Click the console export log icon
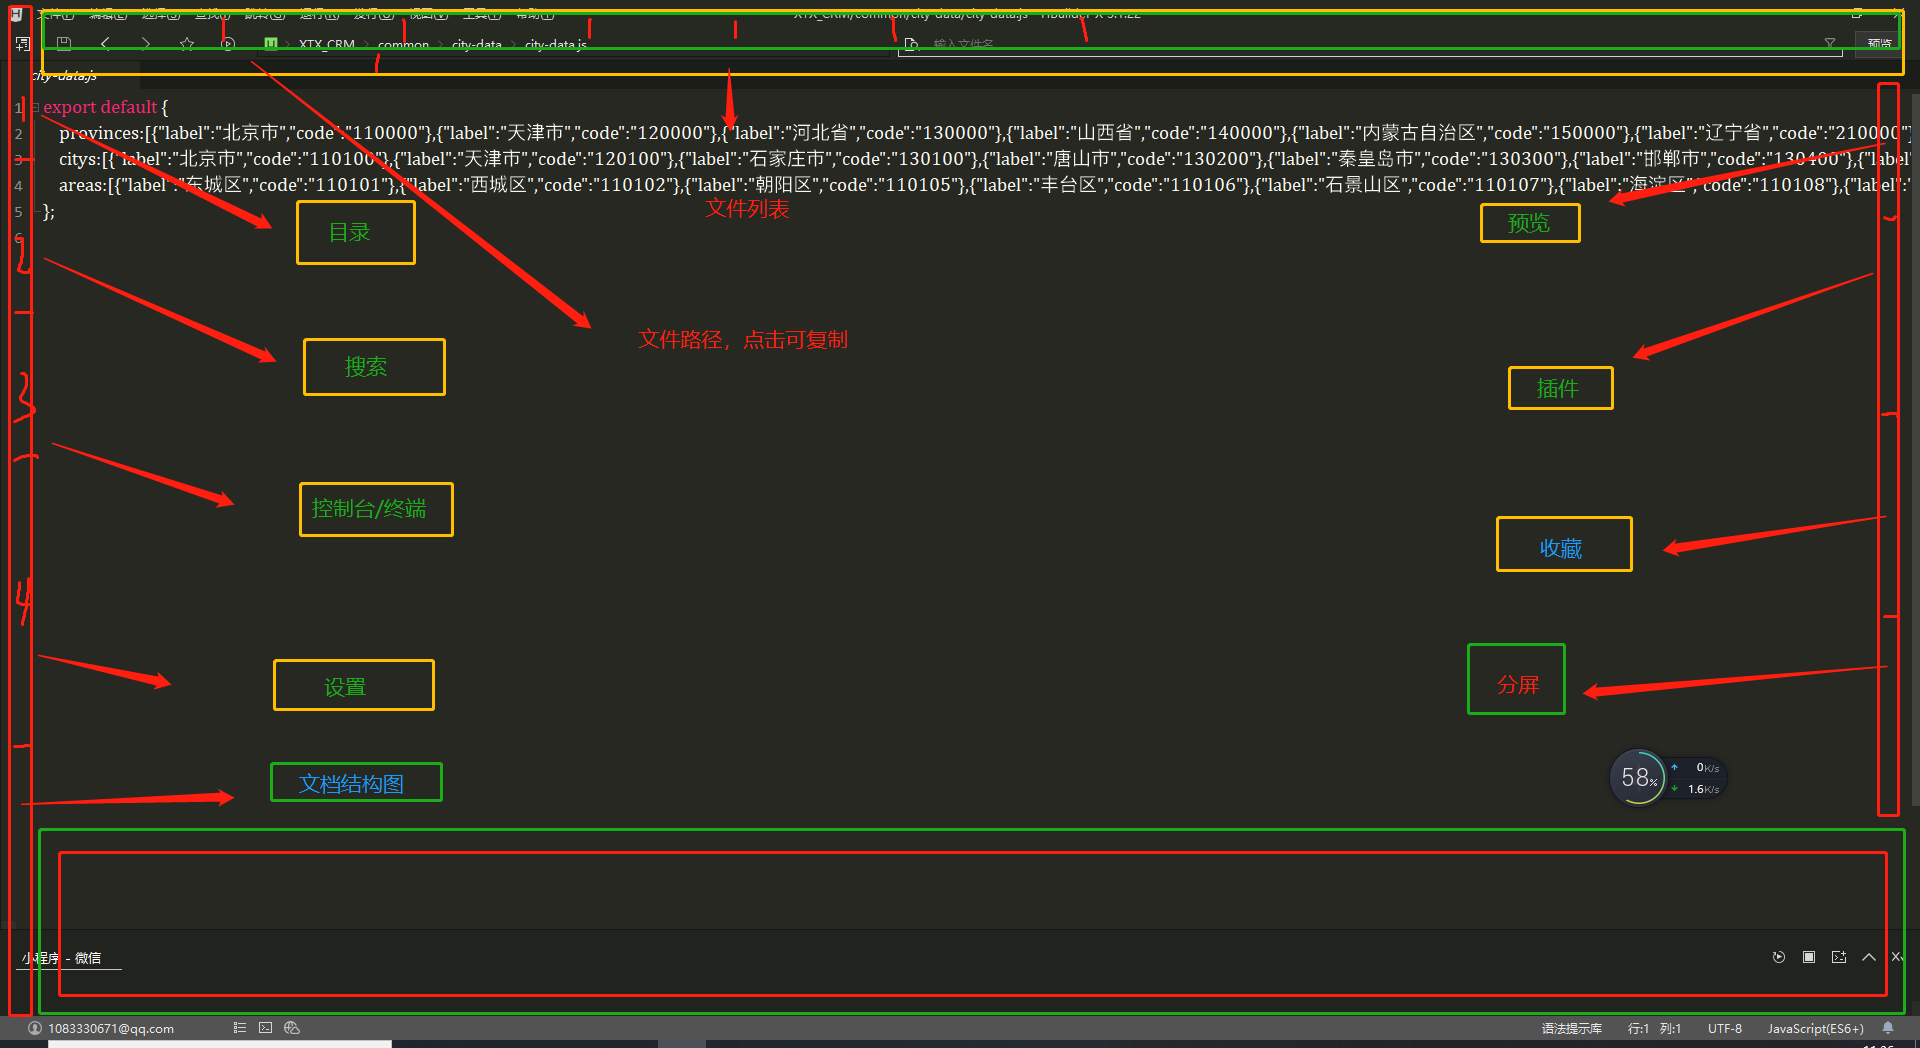Screen dimensions: 1920x1048 coord(1839,957)
